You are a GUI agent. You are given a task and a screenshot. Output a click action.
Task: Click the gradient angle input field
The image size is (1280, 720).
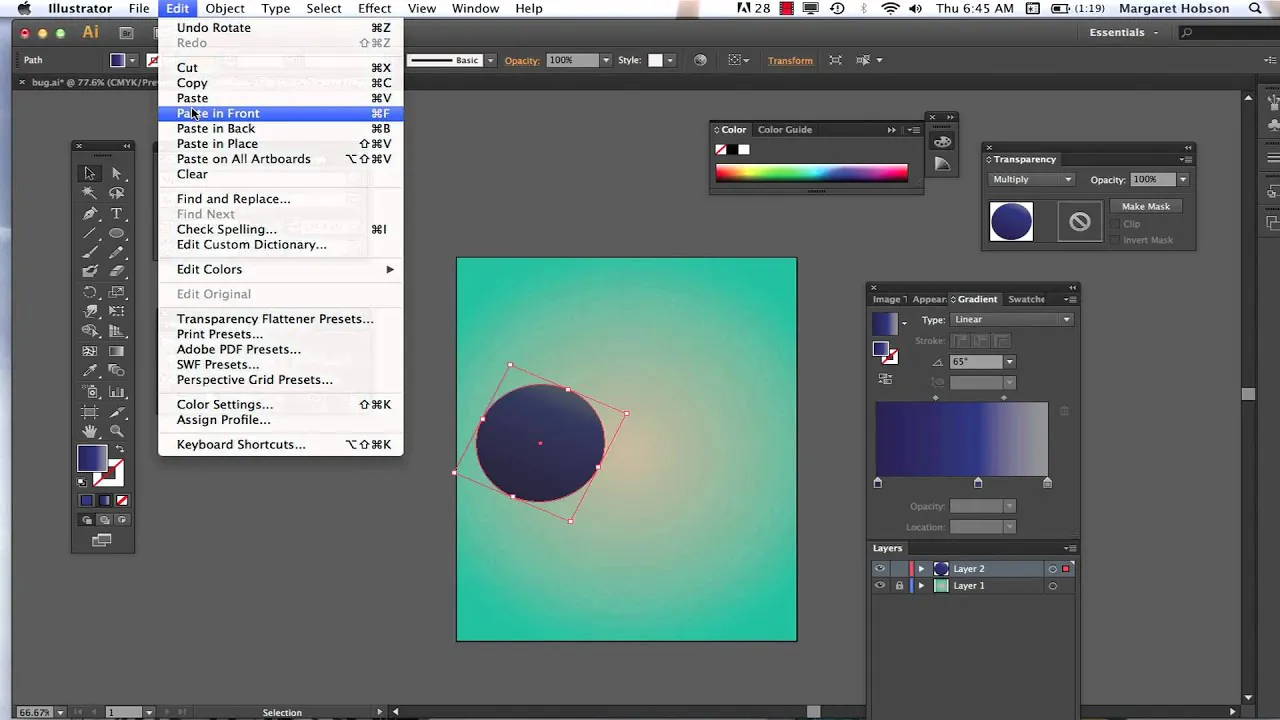tap(977, 362)
